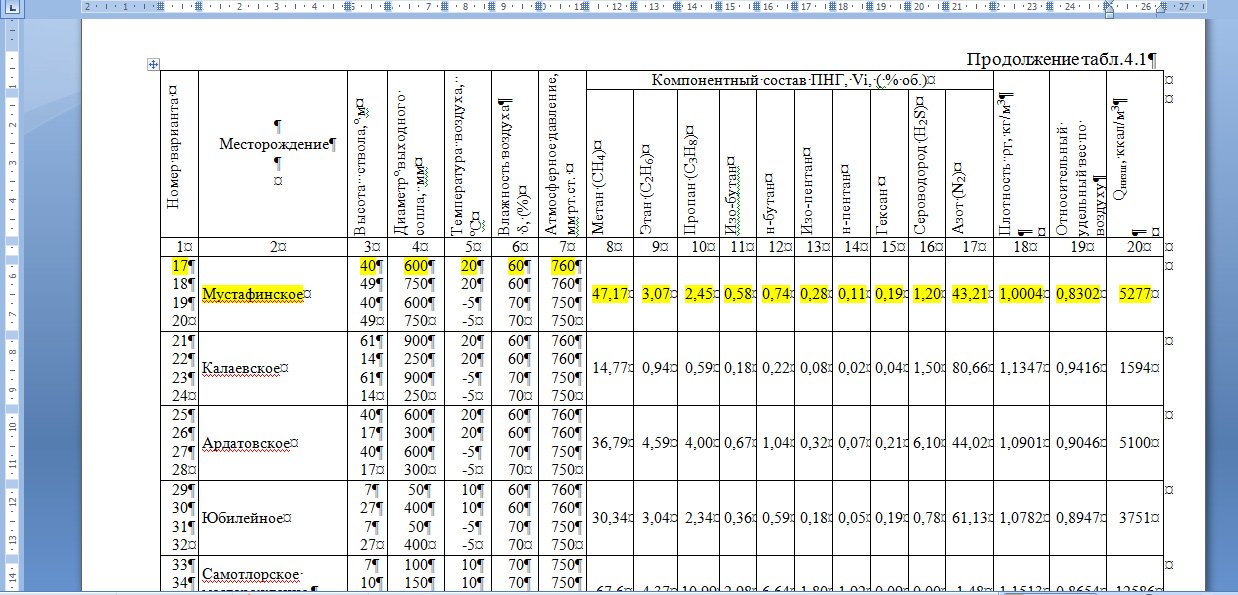Click the highlighted methane value 47,17
The height and width of the screenshot is (595, 1238).
click(x=609, y=294)
